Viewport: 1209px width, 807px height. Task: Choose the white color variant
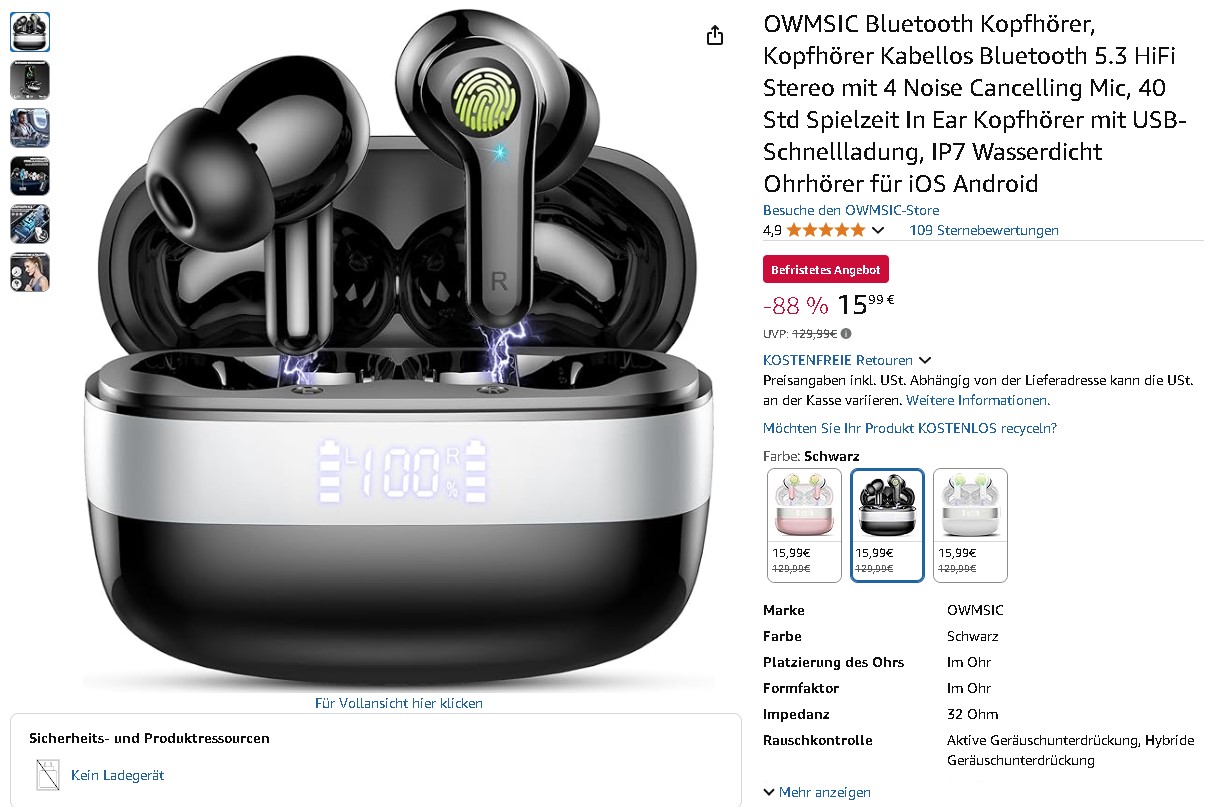click(x=970, y=525)
